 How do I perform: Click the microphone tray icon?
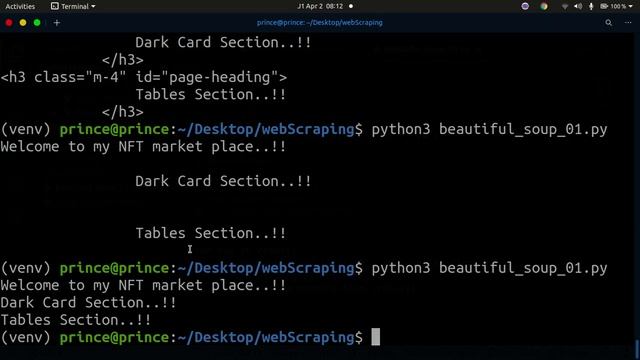pyautogui.click(x=591, y=6)
